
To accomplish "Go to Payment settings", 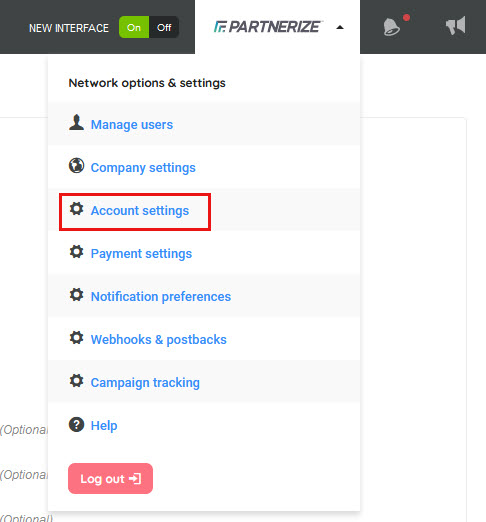I will click(141, 254).
